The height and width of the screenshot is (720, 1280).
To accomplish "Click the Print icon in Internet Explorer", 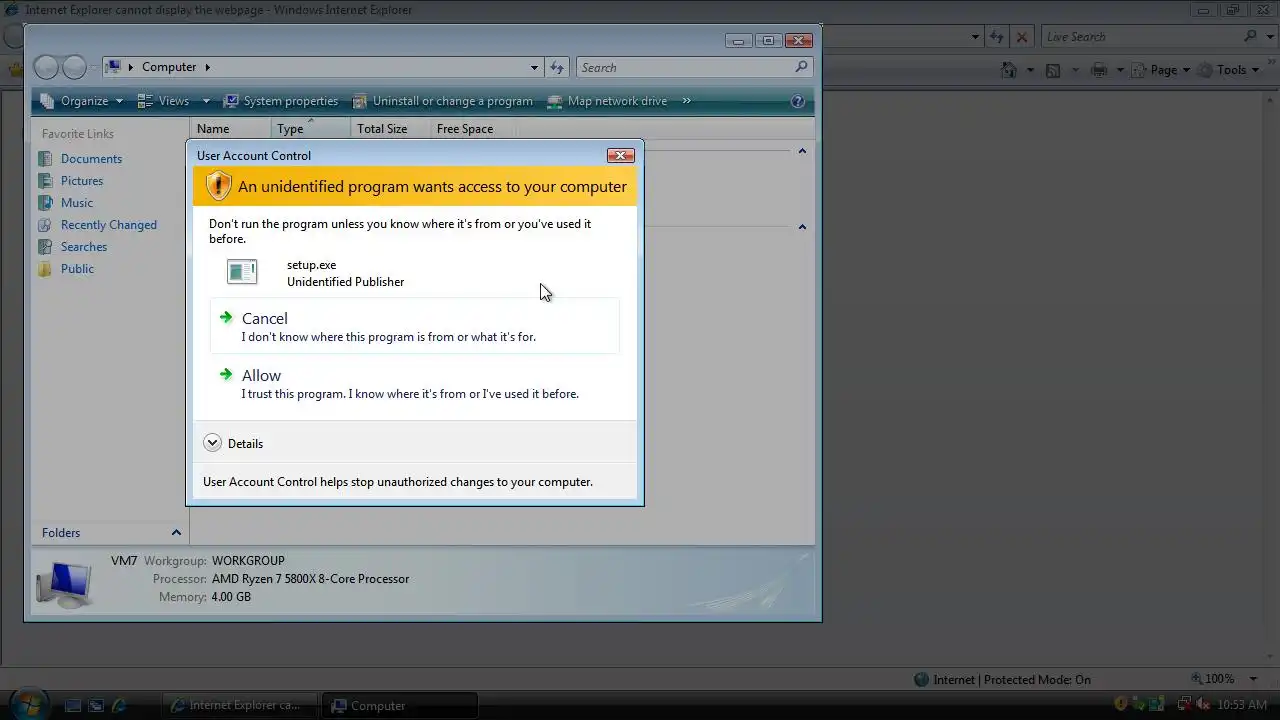I will click(1100, 70).
